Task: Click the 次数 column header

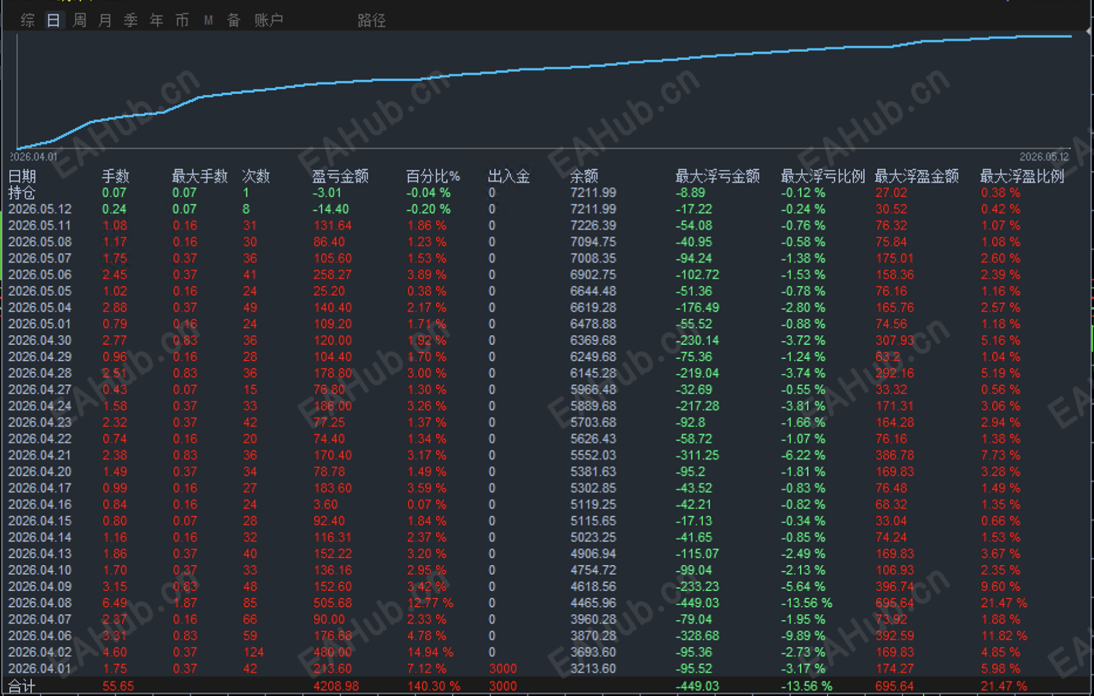Action: [256, 176]
